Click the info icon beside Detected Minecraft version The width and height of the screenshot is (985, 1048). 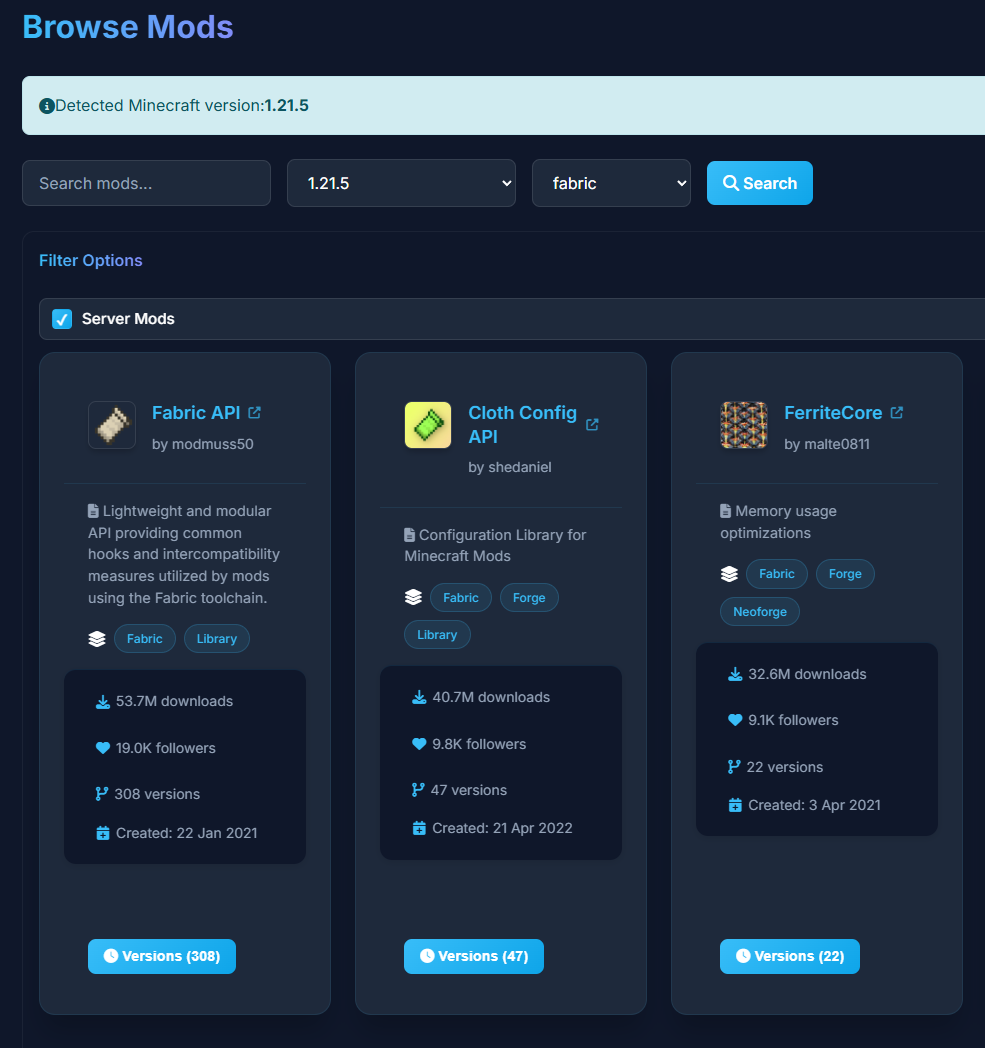click(47, 106)
